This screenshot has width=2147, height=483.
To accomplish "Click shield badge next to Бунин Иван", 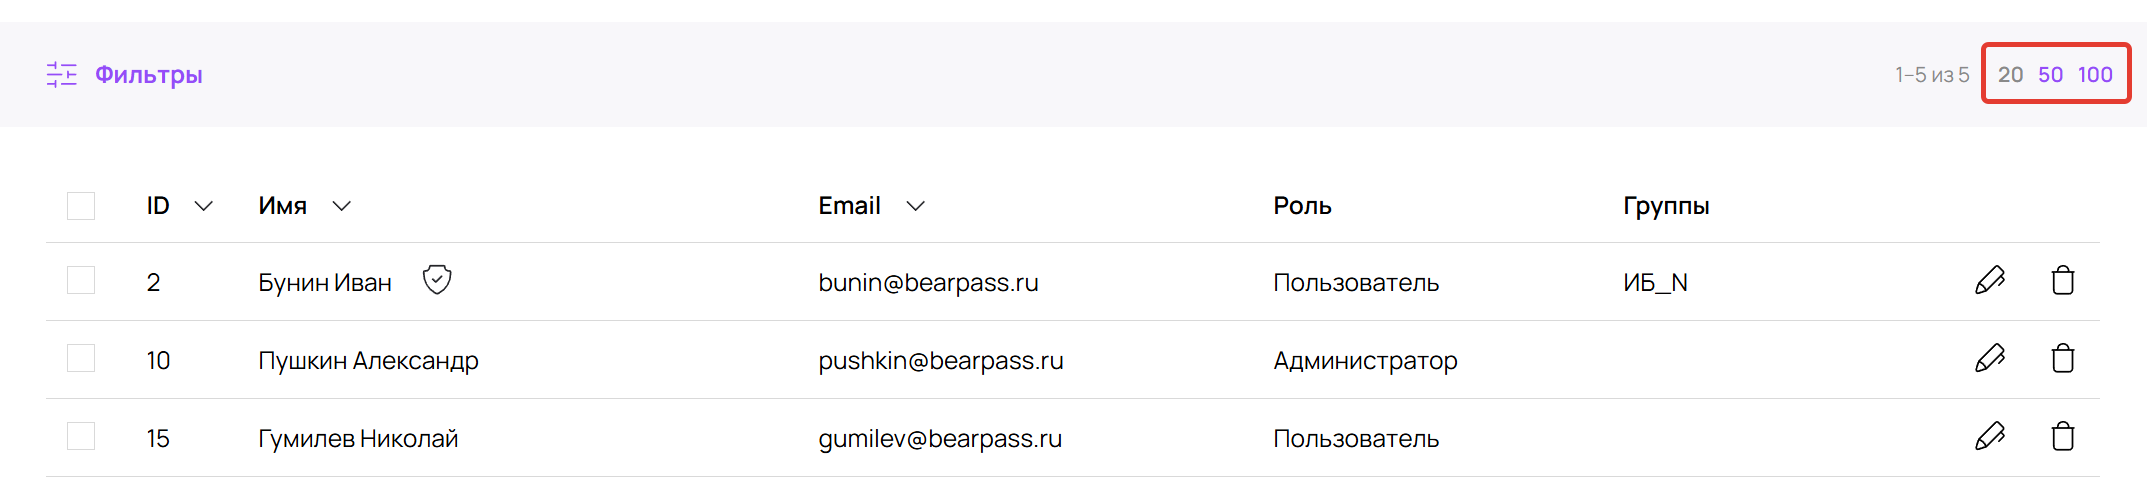I will coord(437,280).
